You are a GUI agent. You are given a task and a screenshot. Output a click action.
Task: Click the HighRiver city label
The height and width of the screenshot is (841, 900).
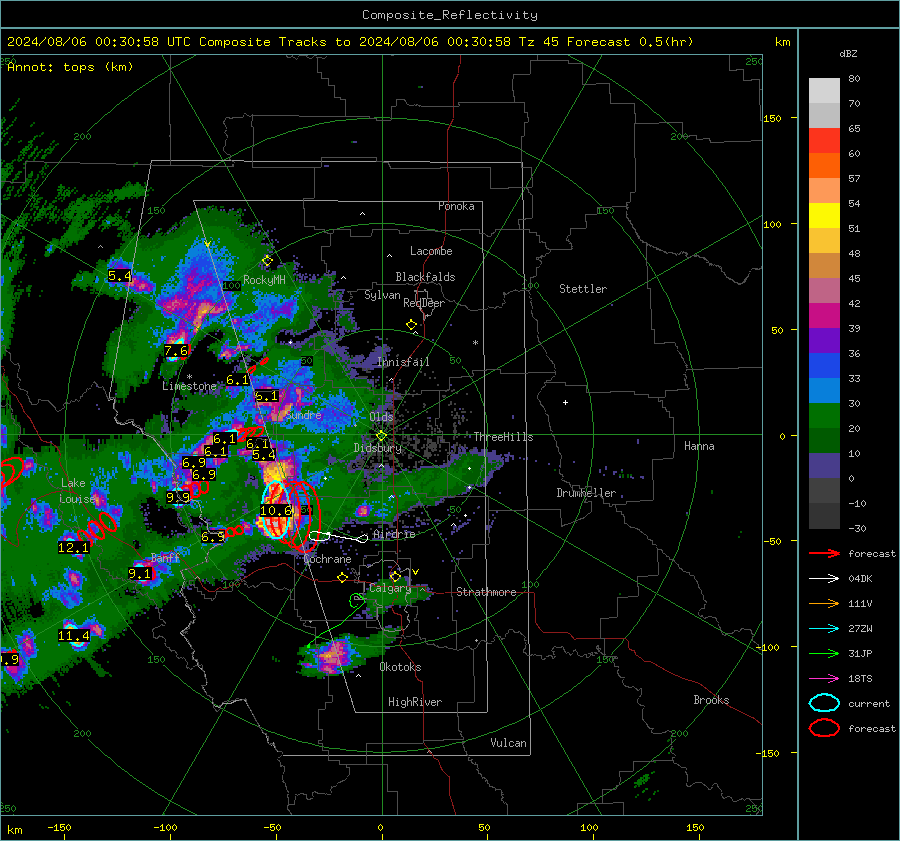pyautogui.click(x=415, y=702)
